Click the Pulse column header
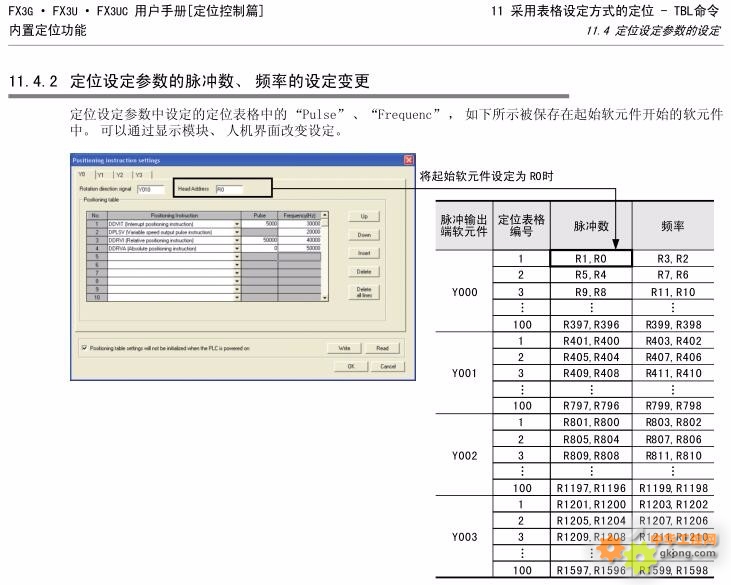This screenshot has height=585, width=731. tap(260, 215)
